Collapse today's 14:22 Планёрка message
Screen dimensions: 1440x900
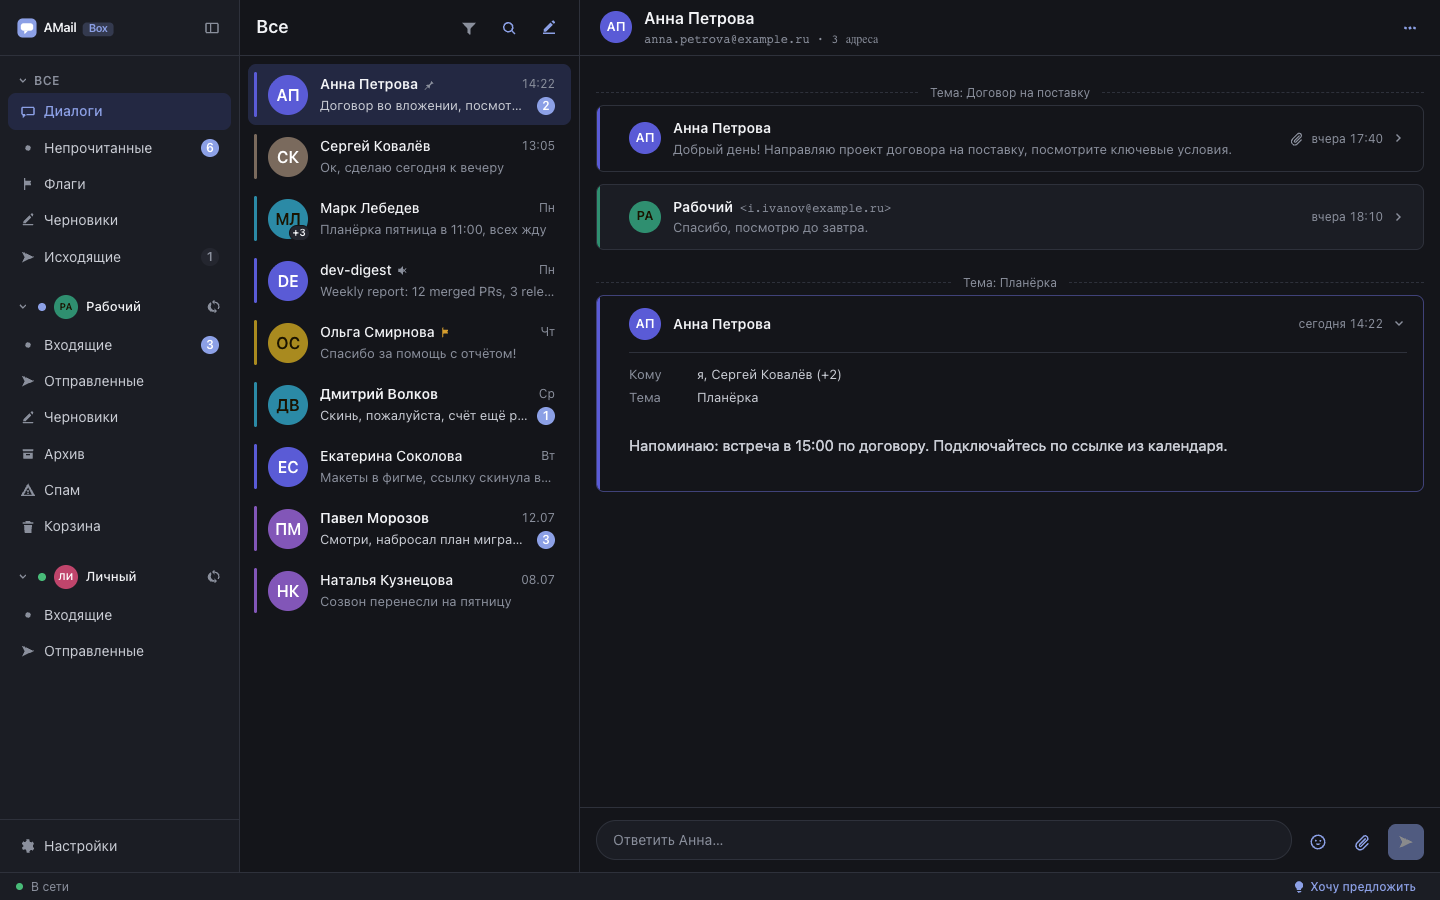point(1399,324)
